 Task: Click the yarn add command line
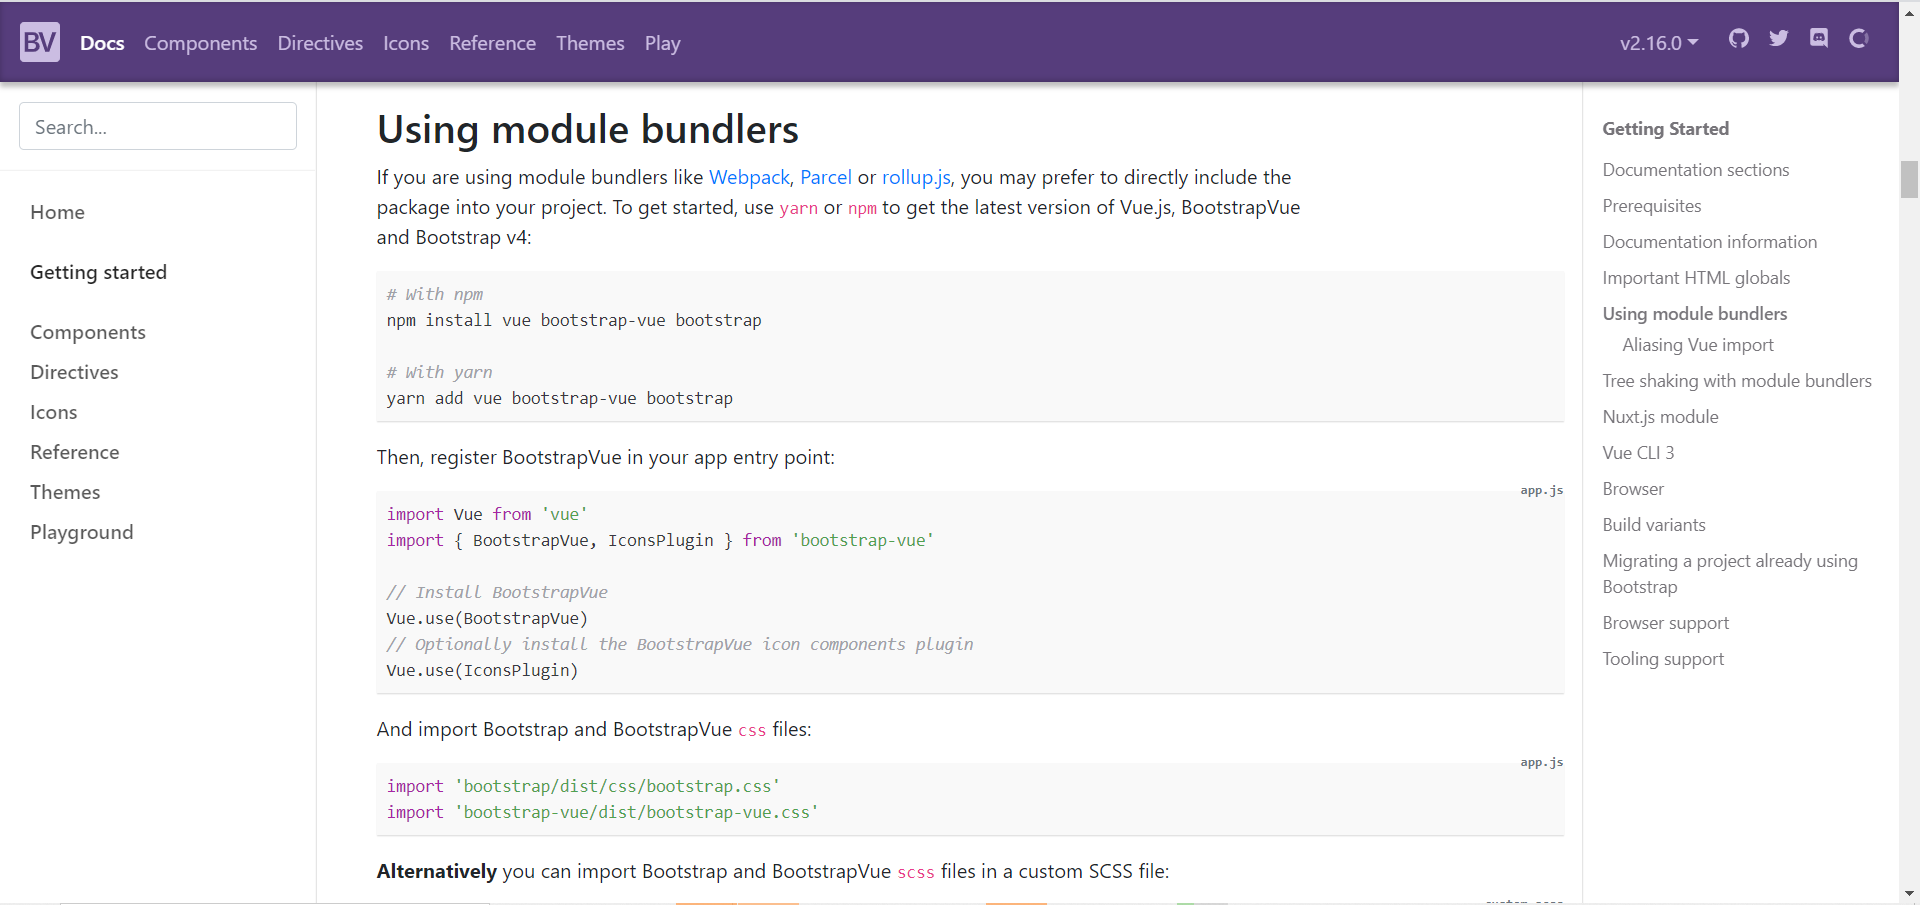[x=560, y=398]
